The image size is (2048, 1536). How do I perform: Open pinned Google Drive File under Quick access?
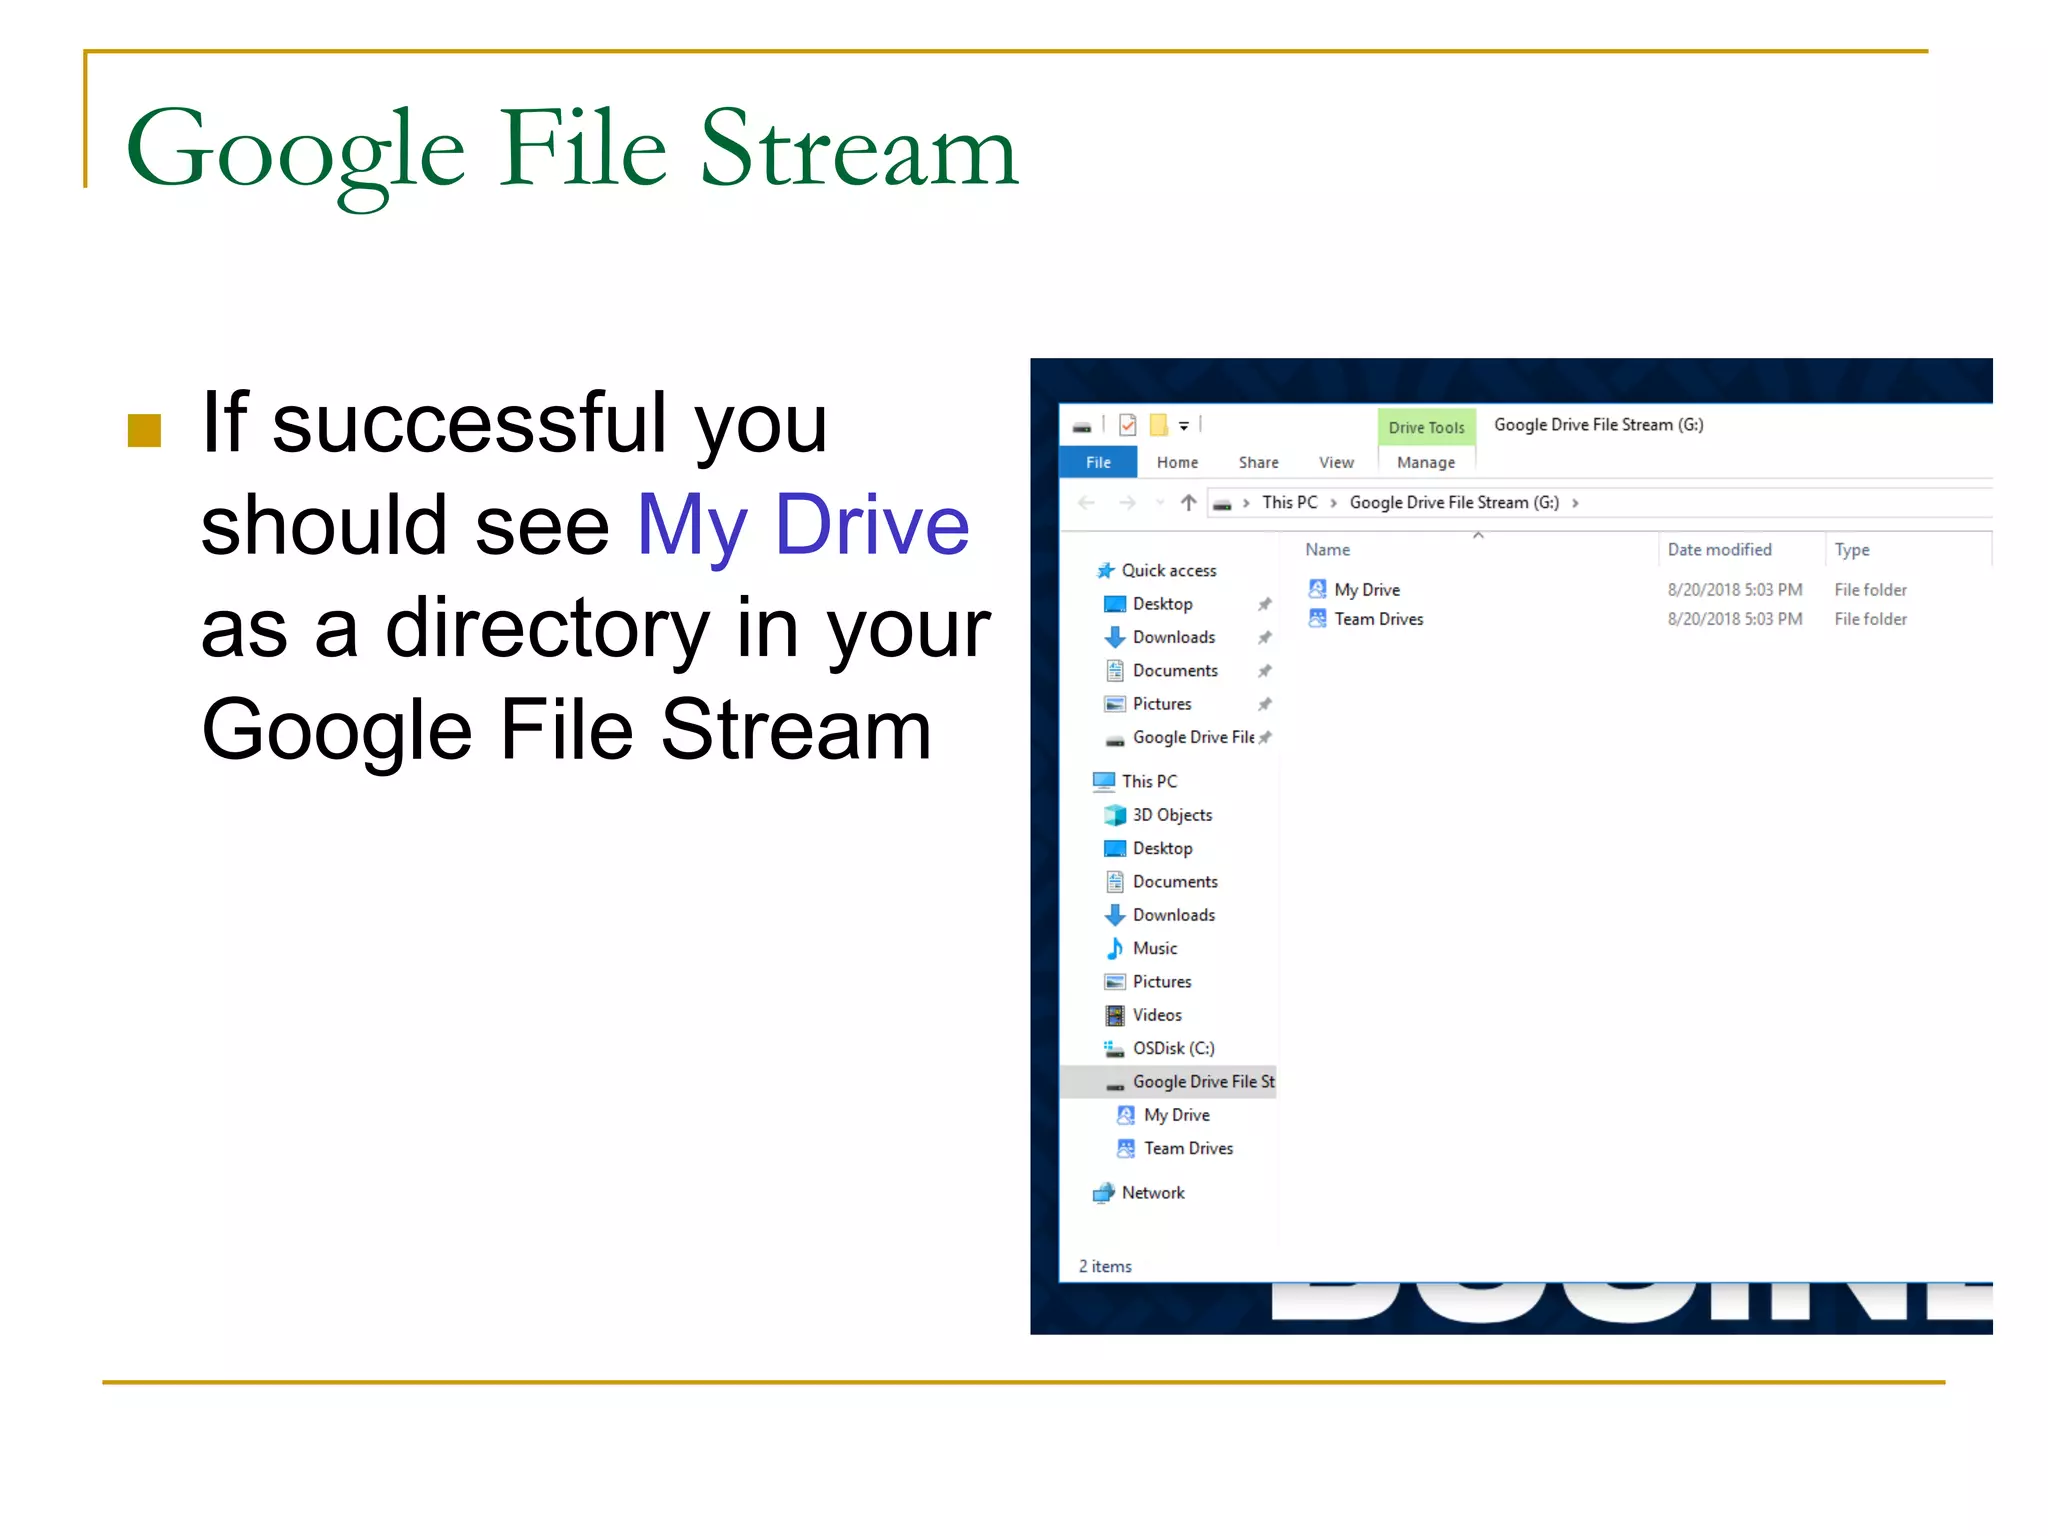(1193, 737)
